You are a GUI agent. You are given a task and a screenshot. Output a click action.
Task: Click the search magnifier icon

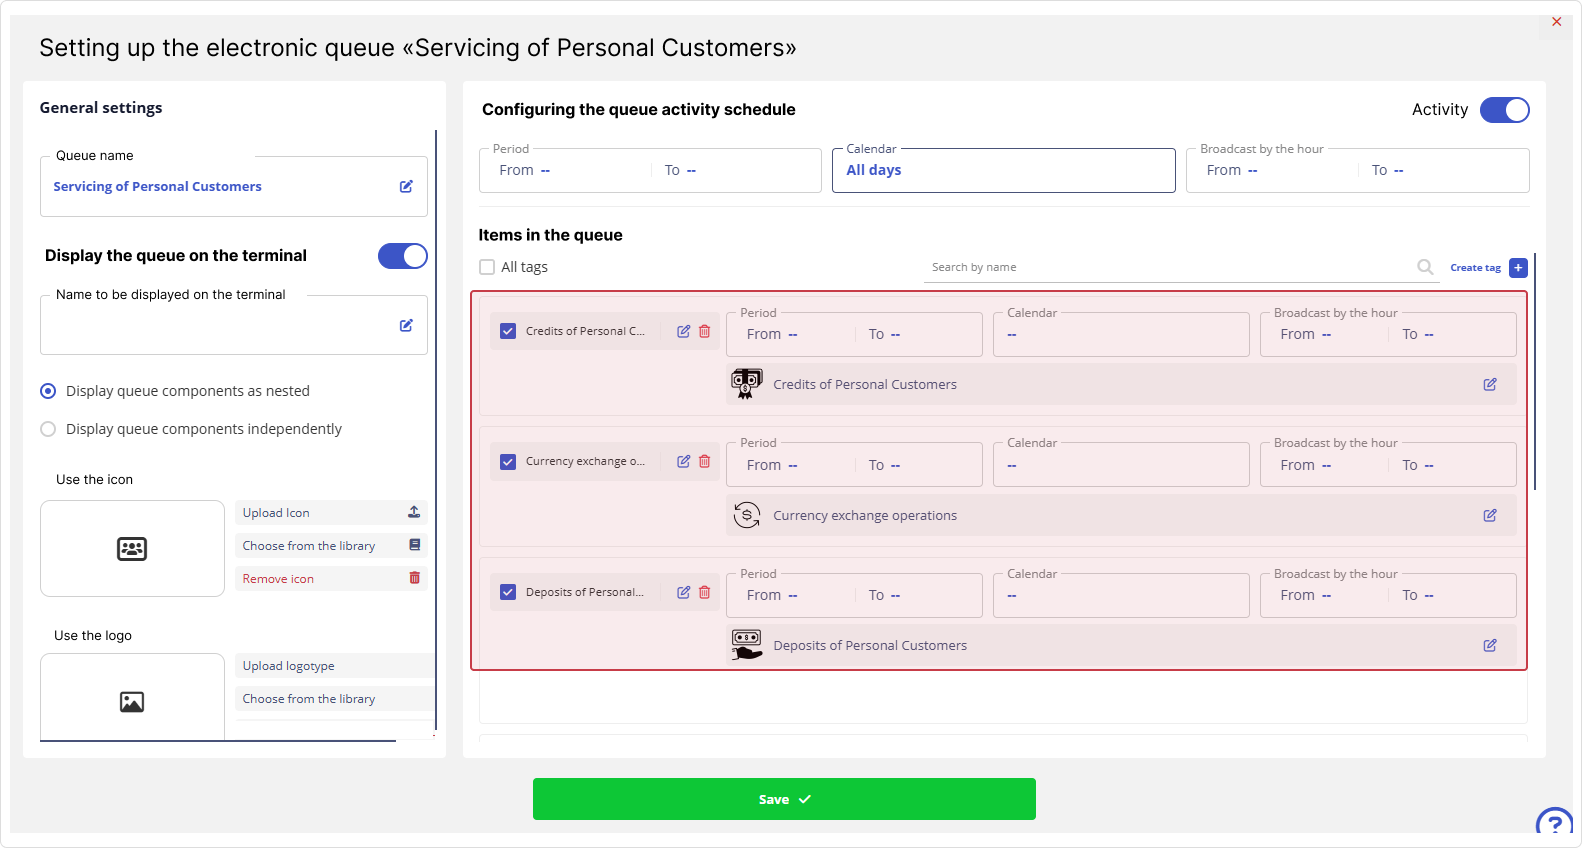1425,267
